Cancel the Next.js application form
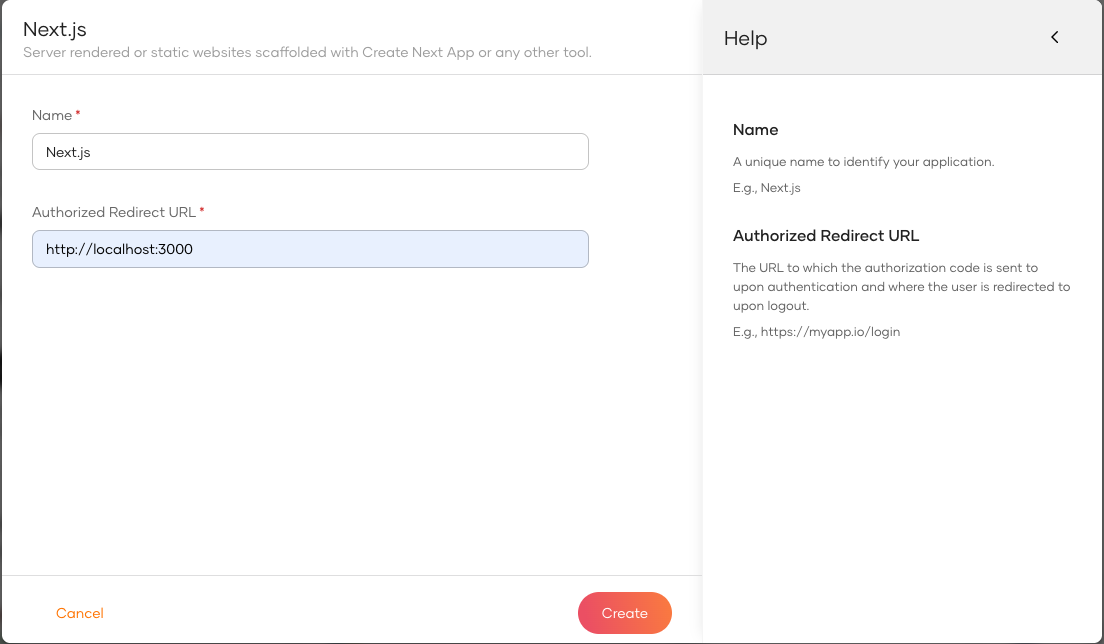 click(x=80, y=613)
